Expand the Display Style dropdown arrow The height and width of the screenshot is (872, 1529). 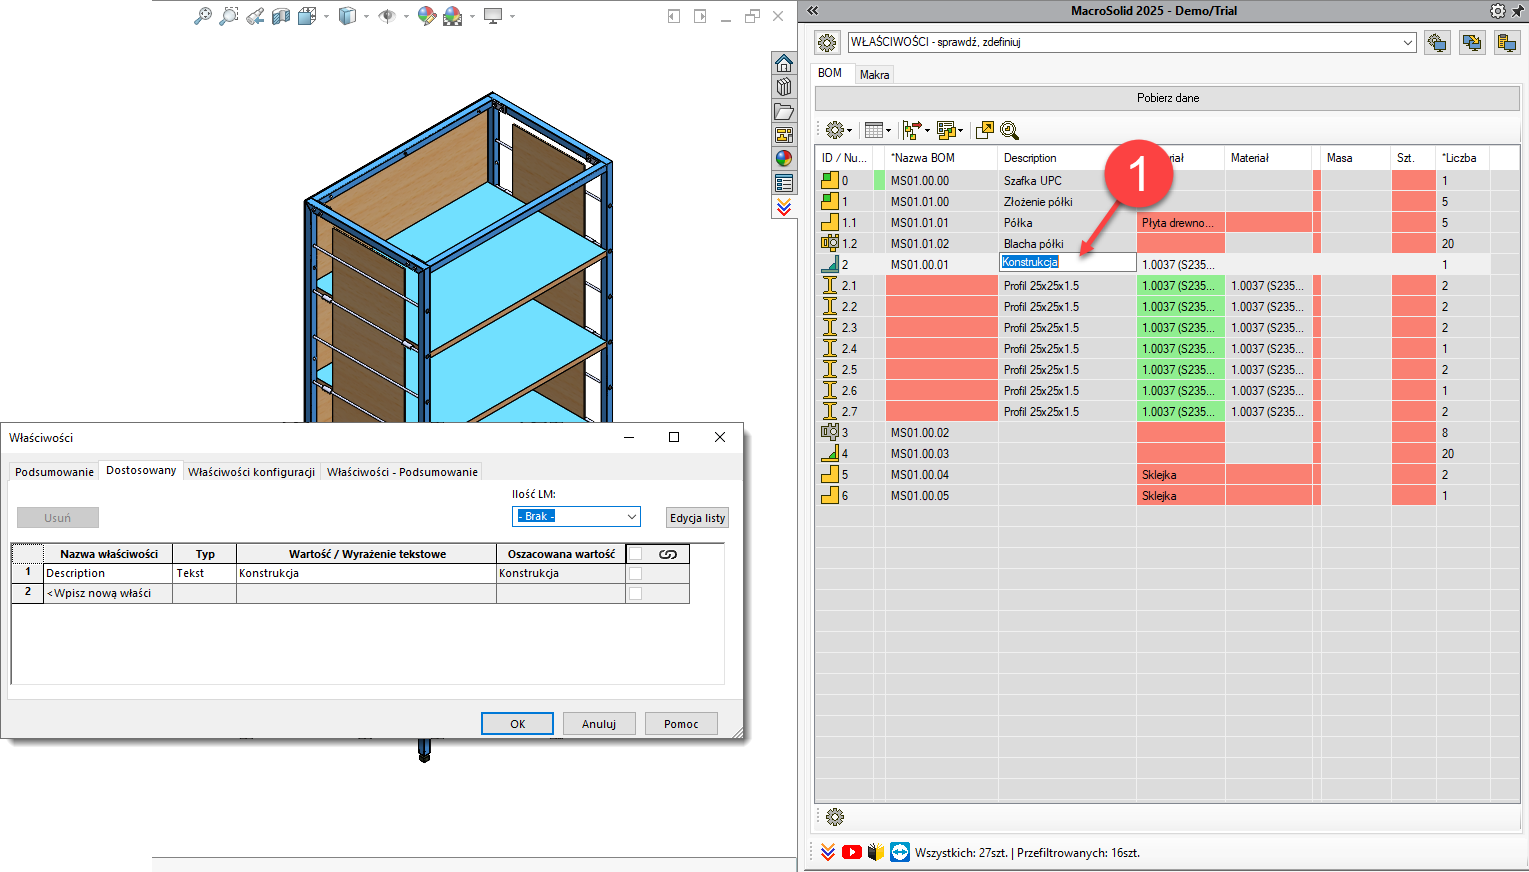(366, 16)
